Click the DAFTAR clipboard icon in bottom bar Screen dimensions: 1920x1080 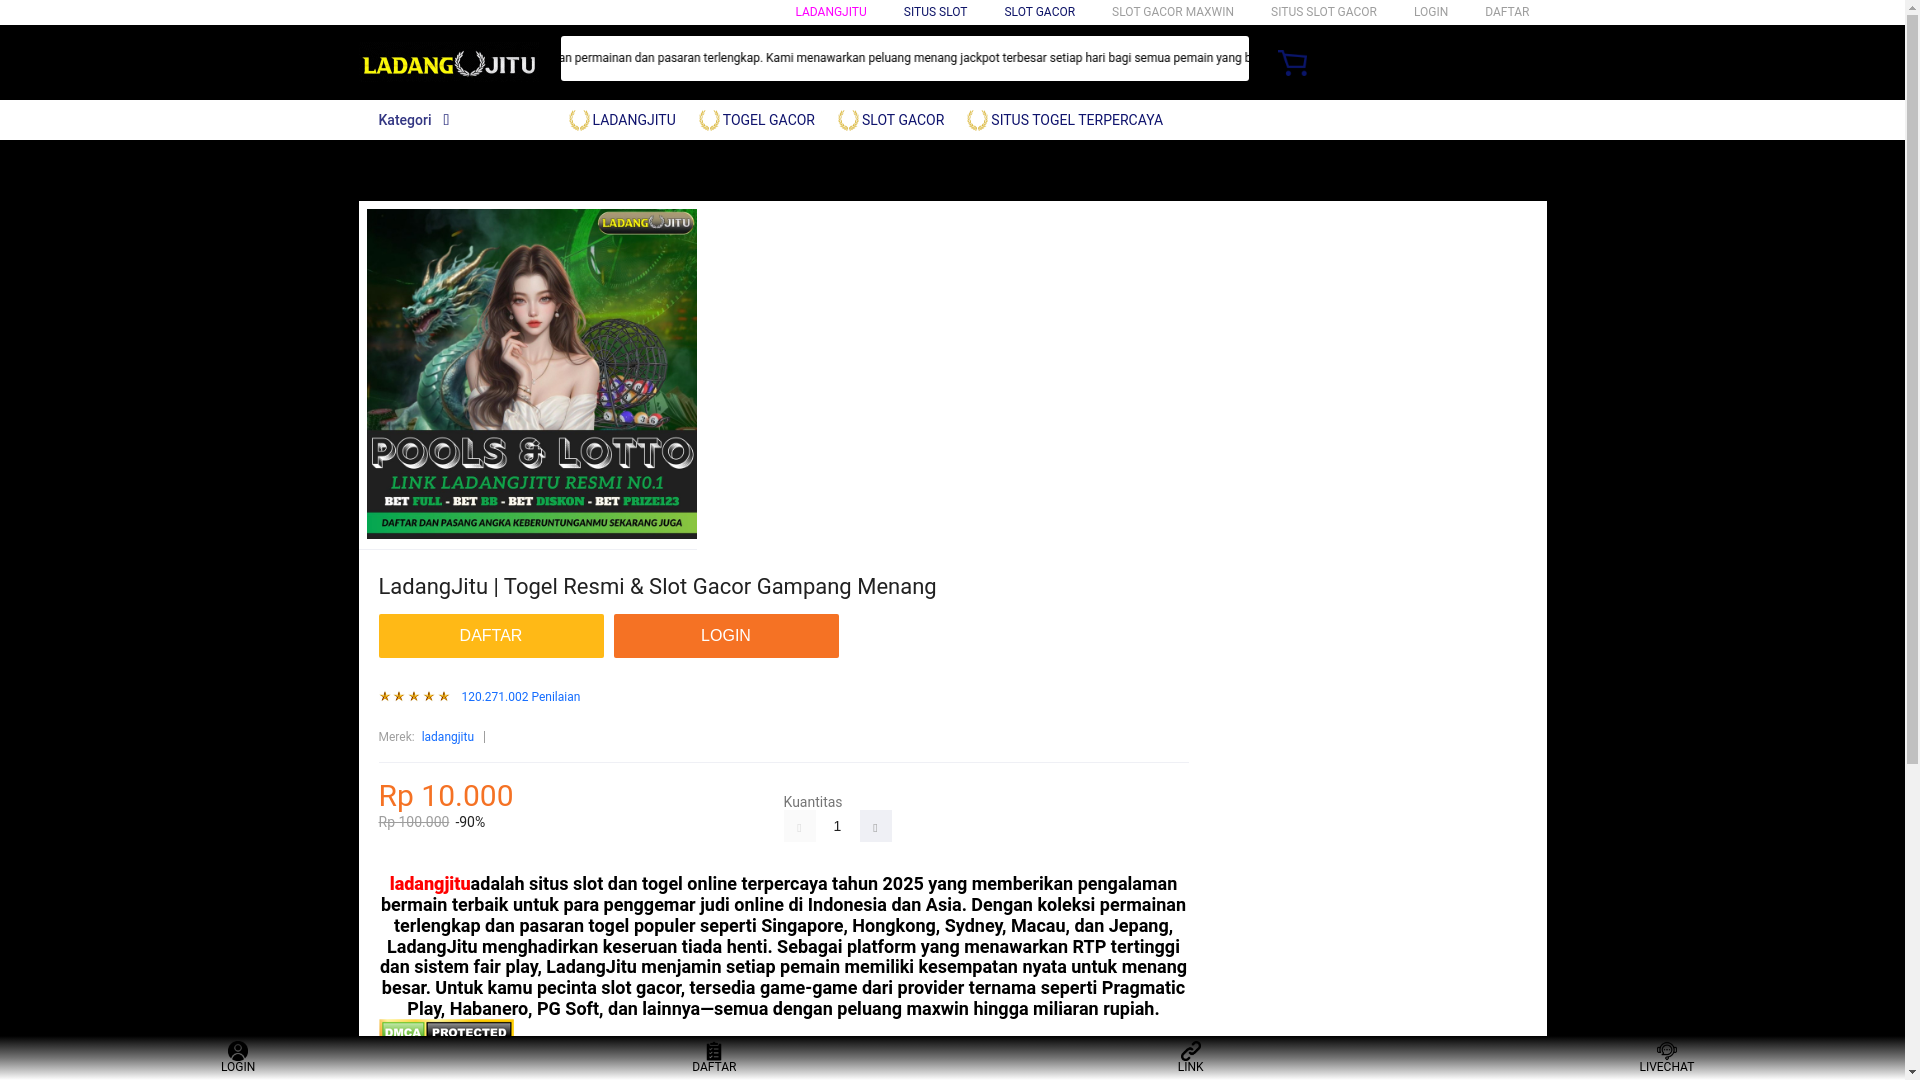(x=714, y=1050)
